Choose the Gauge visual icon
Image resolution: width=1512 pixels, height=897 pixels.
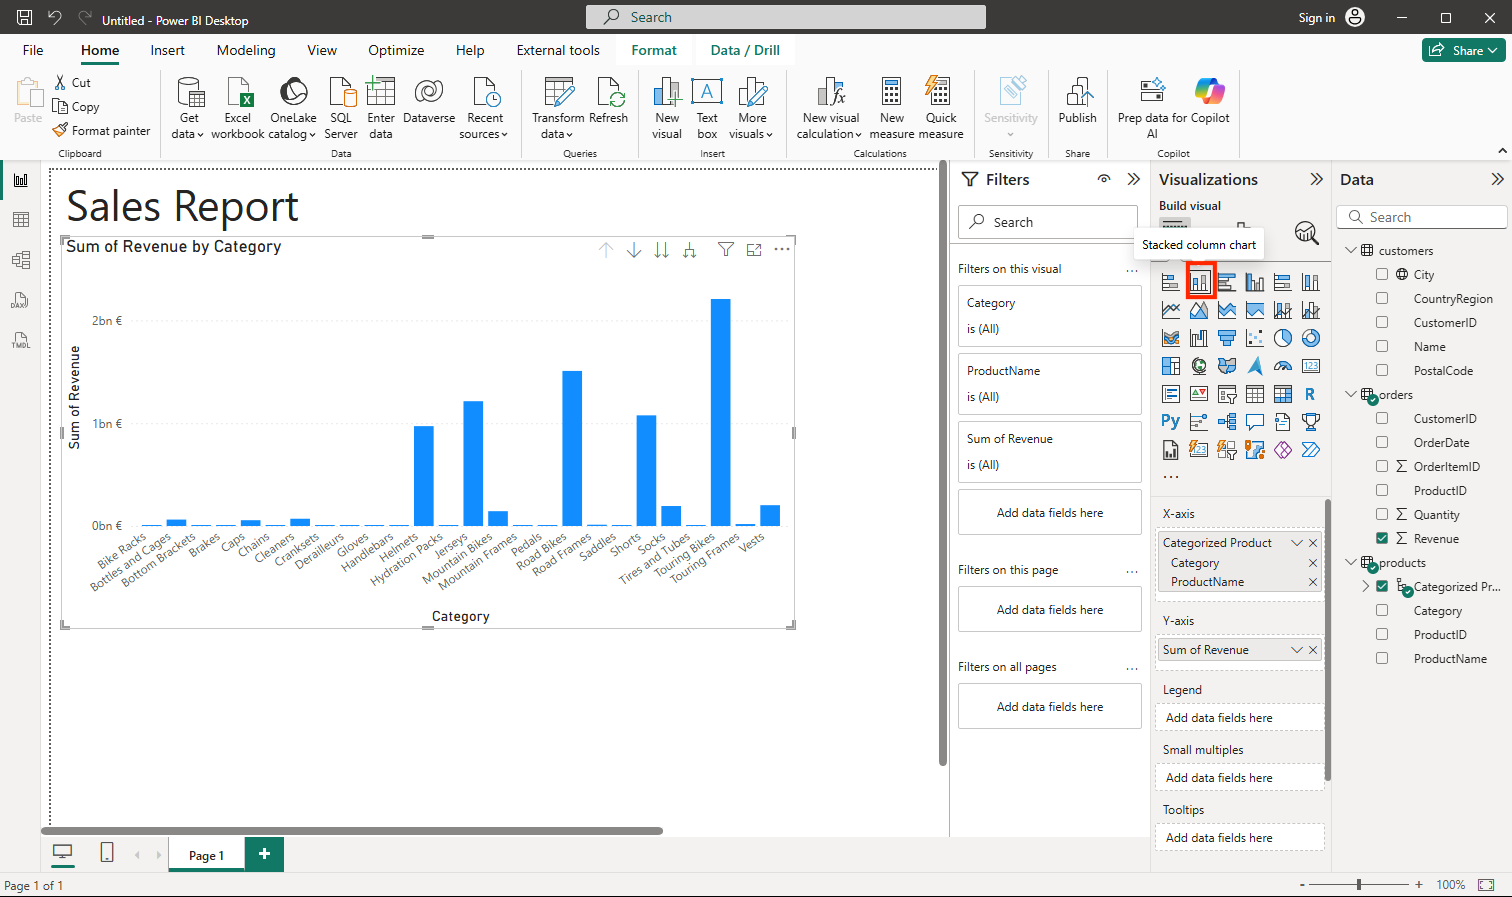pyautogui.click(x=1283, y=366)
